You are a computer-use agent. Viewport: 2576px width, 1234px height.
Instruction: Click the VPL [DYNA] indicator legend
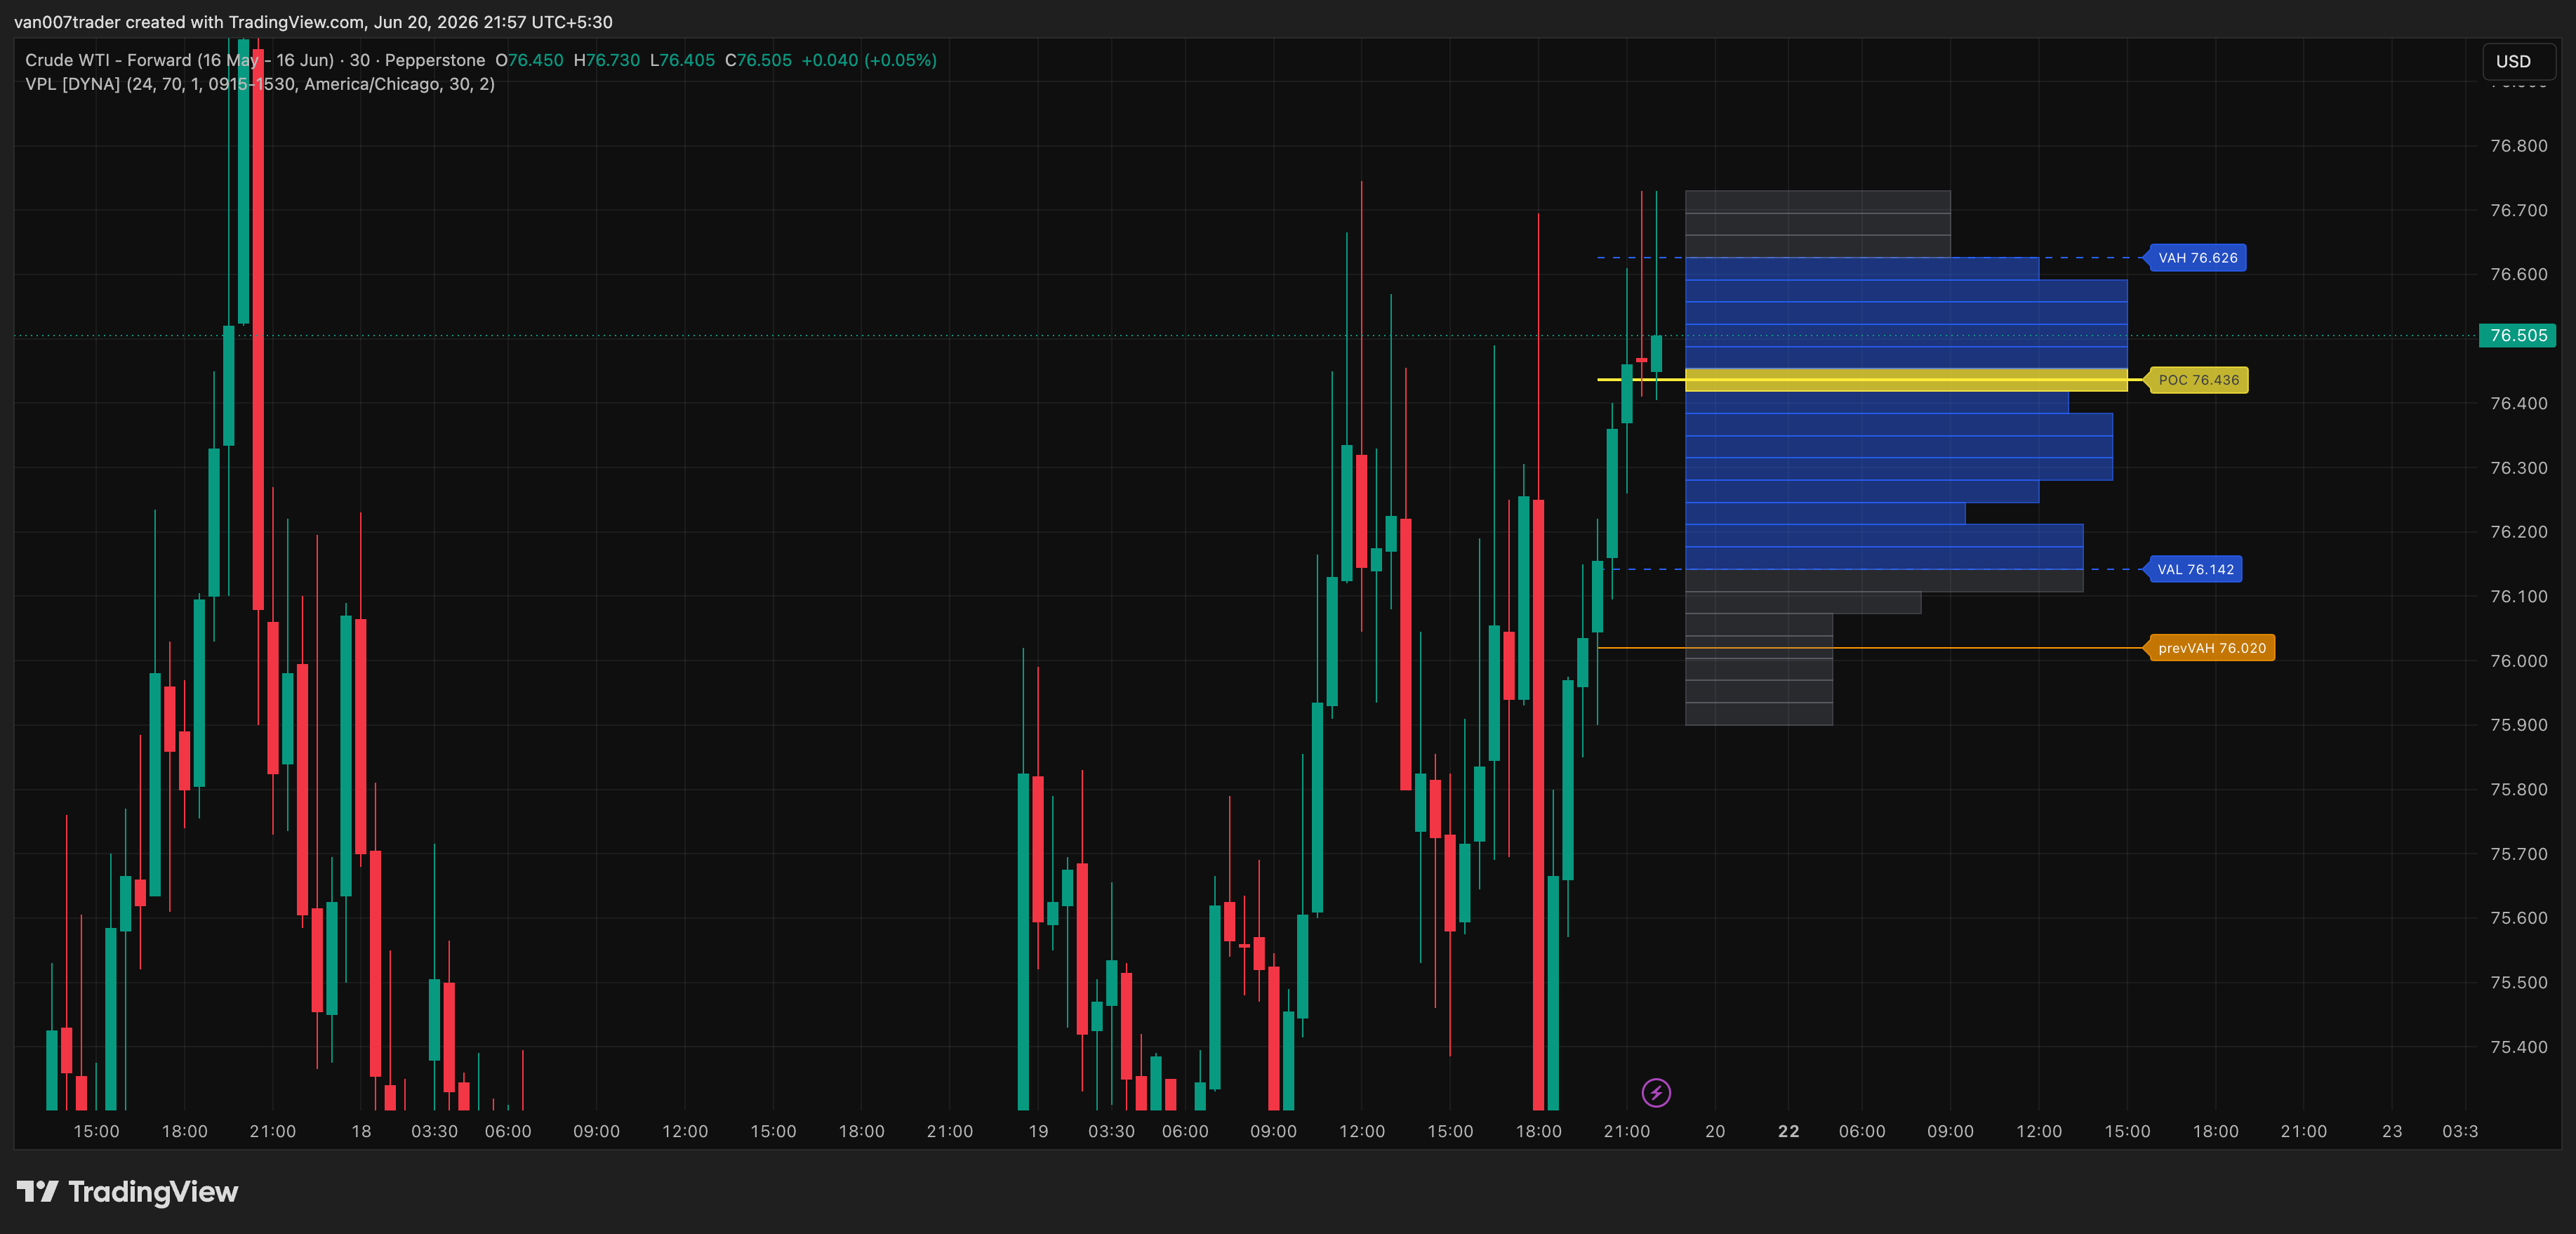260,84
